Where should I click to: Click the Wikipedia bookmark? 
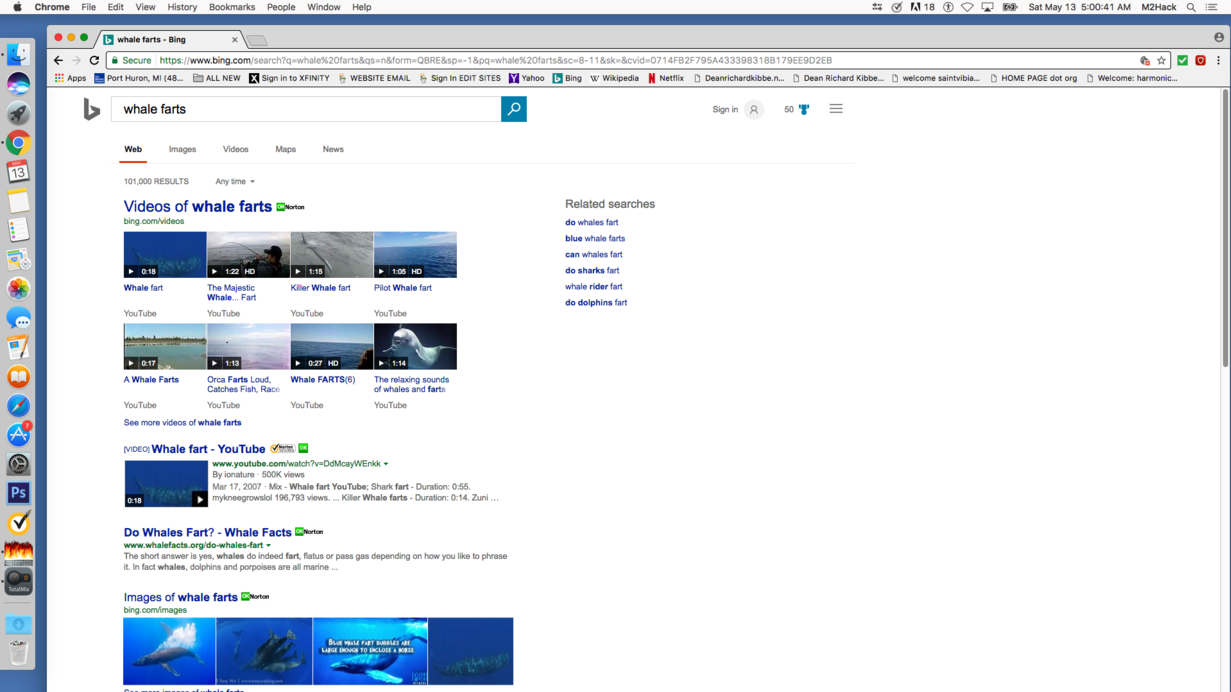[x=614, y=78]
